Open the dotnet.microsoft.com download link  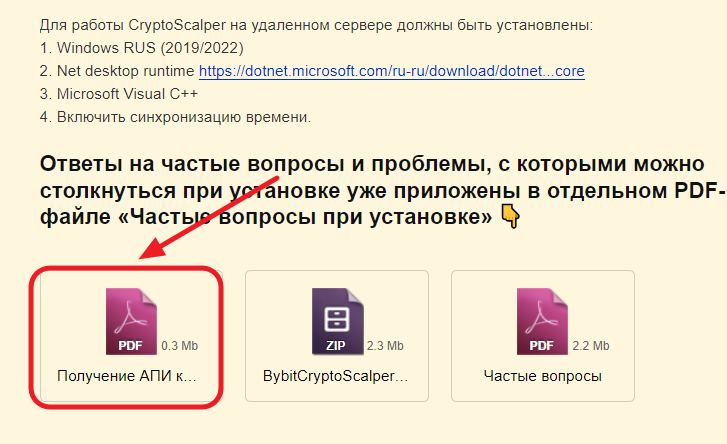tap(392, 71)
